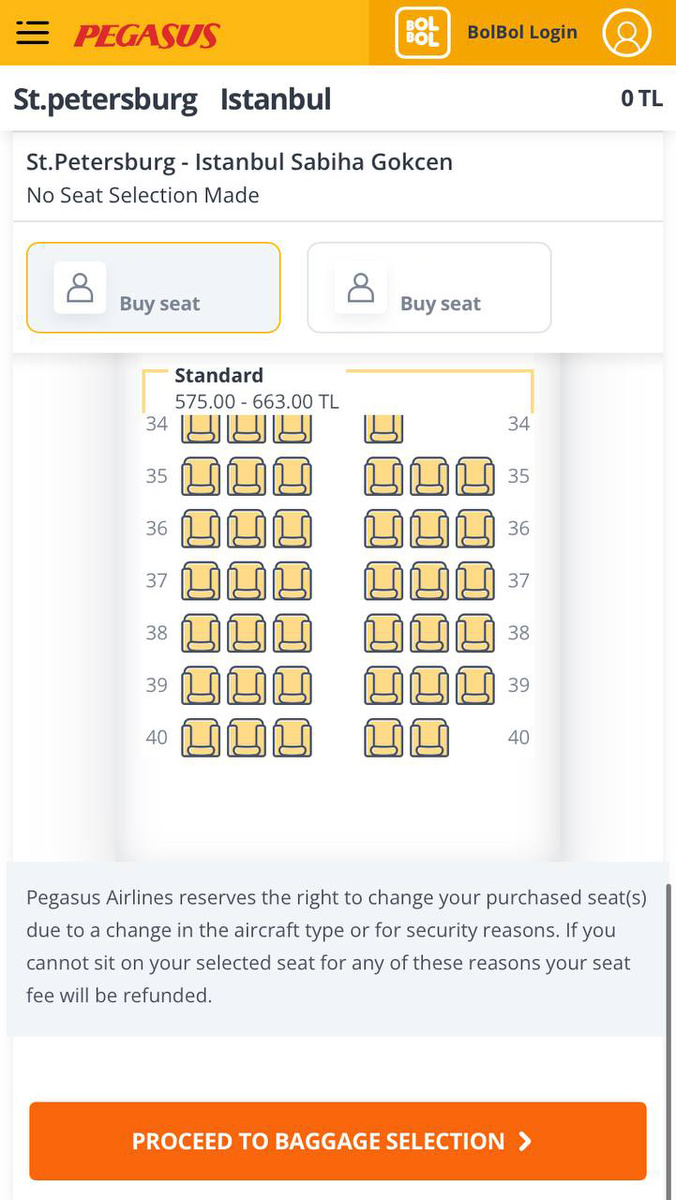The height and width of the screenshot is (1200, 676).
Task: Tap the 0 TL total price
Action: [x=641, y=98]
